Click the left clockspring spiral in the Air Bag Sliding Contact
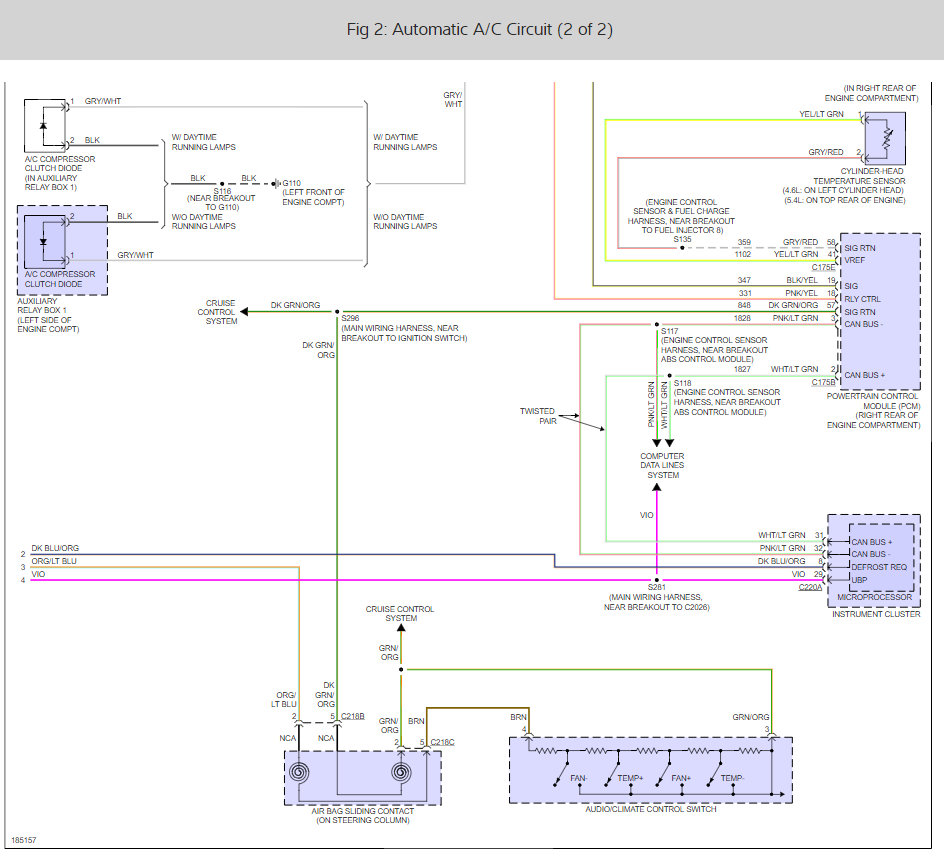The image size is (944, 861). [x=299, y=772]
